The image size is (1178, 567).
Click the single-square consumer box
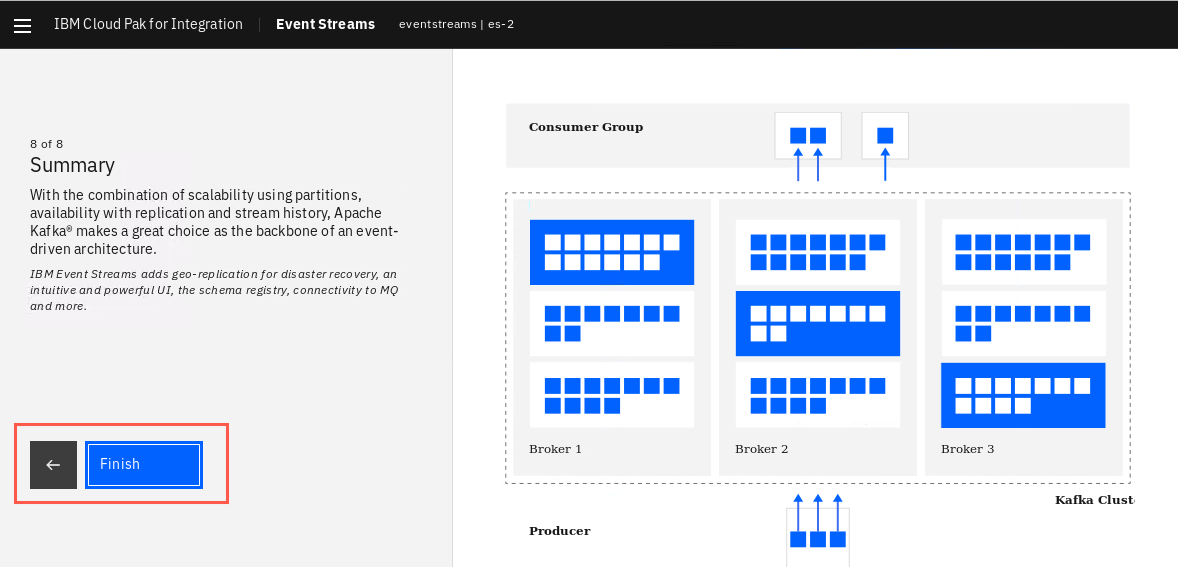(x=885, y=136)
